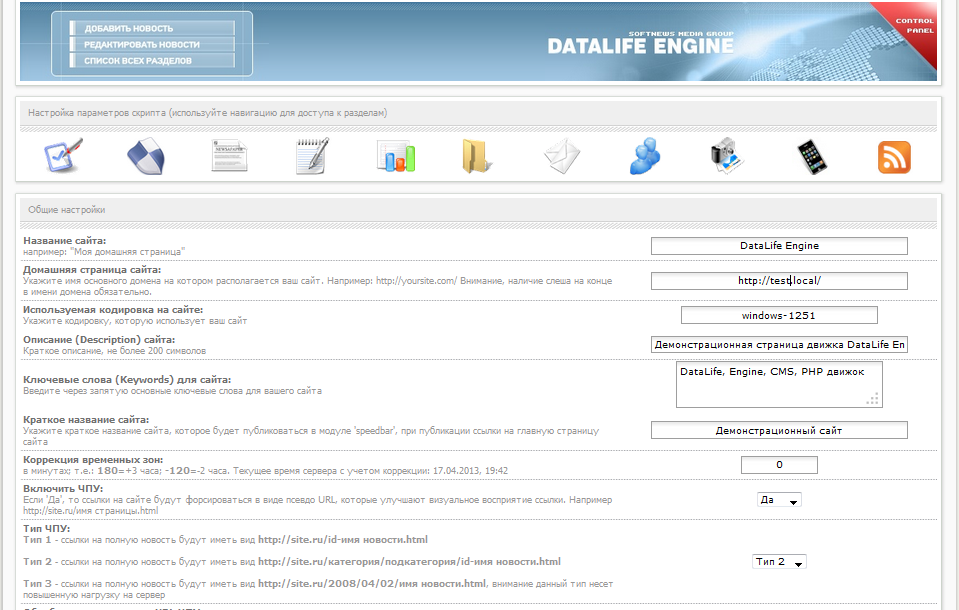The width and height of the screenshot is (959, 610).
Task: Click the DataLife Engine logo
Action: pos(640,43)
